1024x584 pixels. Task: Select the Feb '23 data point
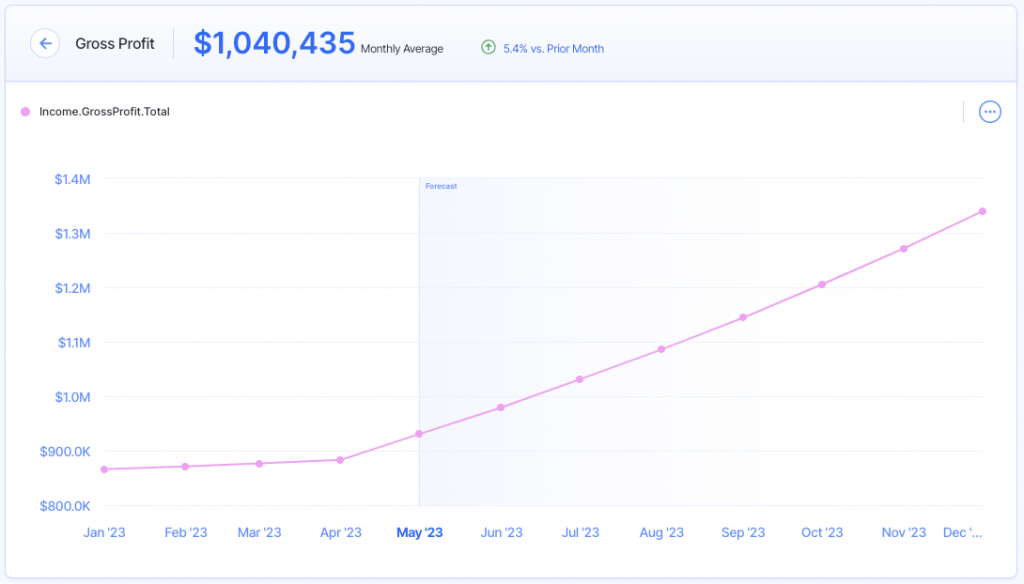[185, 467]
